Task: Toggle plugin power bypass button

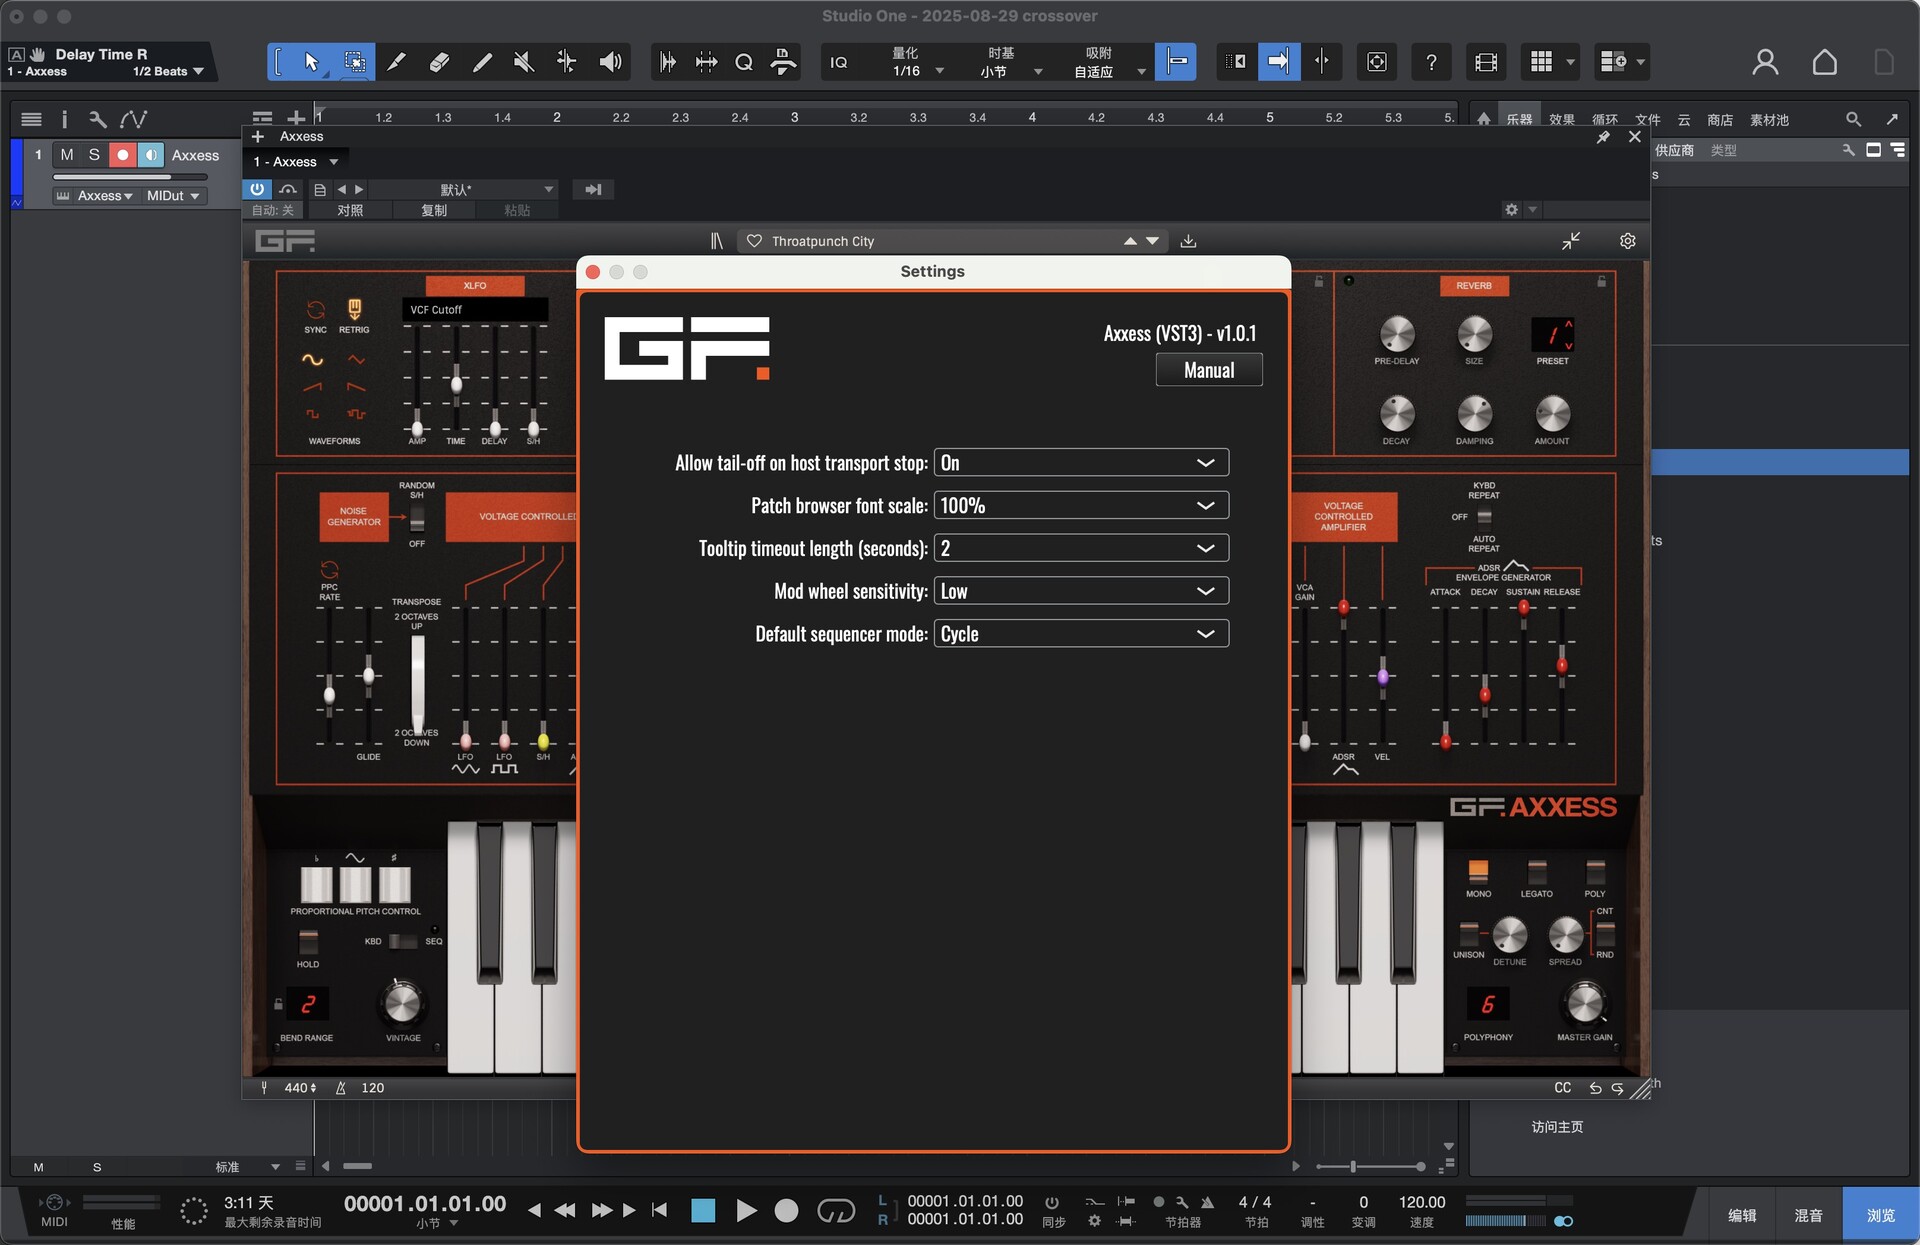Action: (257, 189)
